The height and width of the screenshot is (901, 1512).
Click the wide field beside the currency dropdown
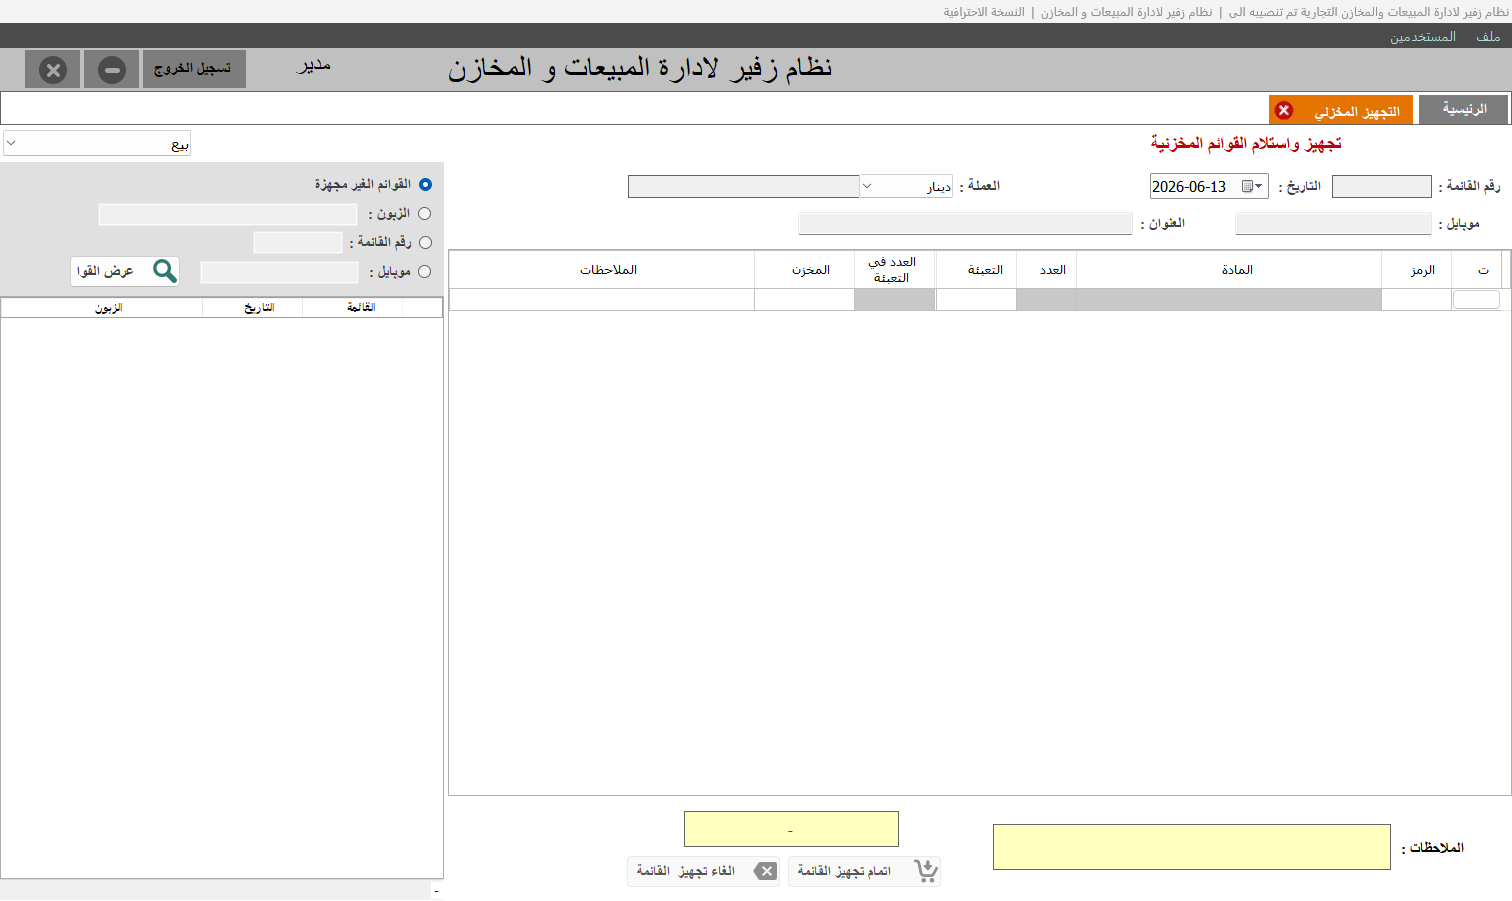pos(743,186)
